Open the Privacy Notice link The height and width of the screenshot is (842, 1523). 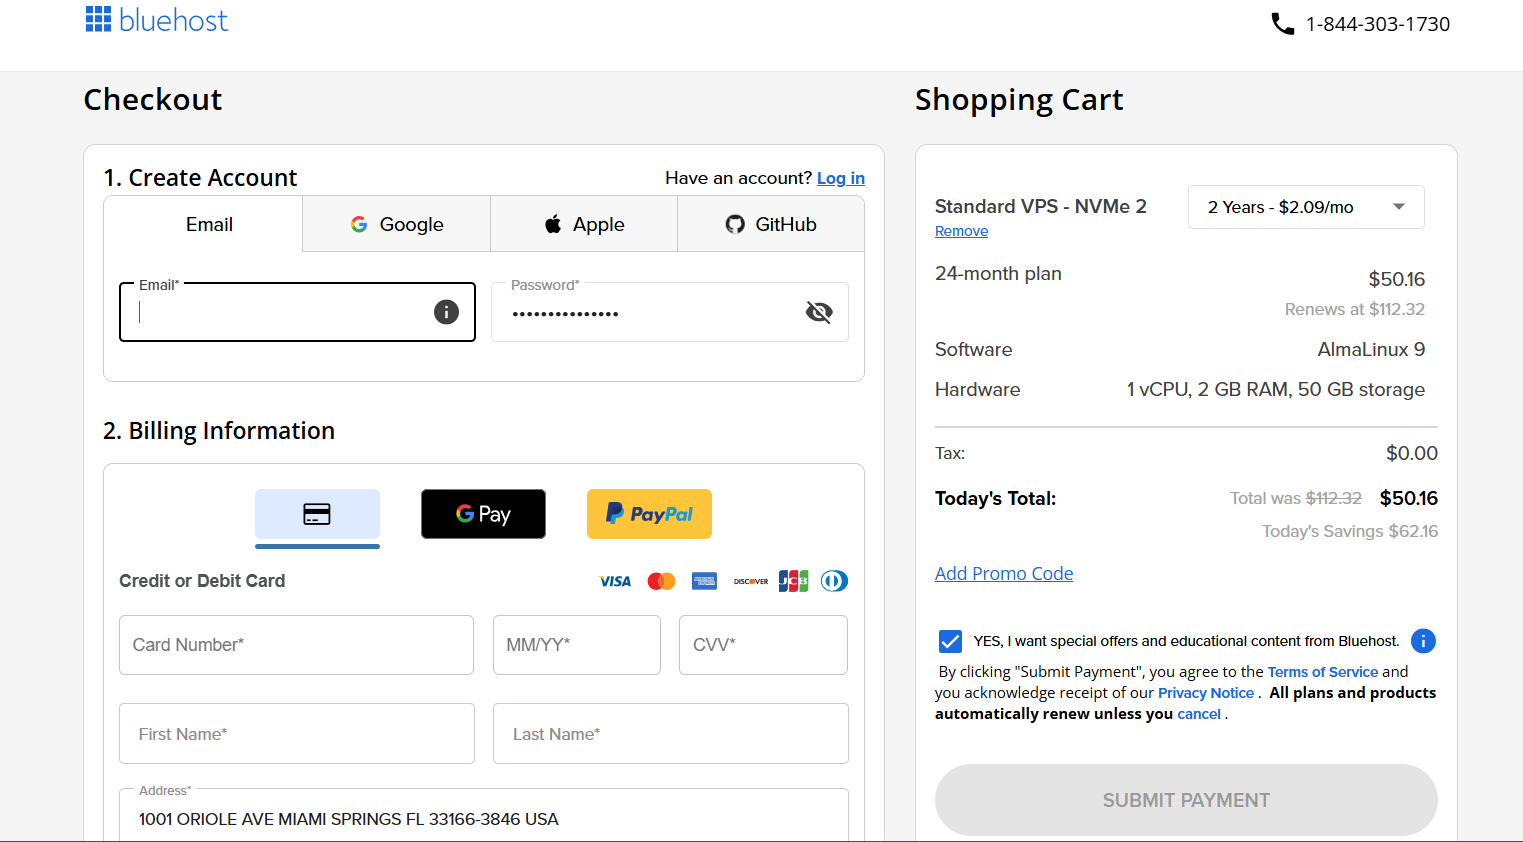click(1206, 693)
